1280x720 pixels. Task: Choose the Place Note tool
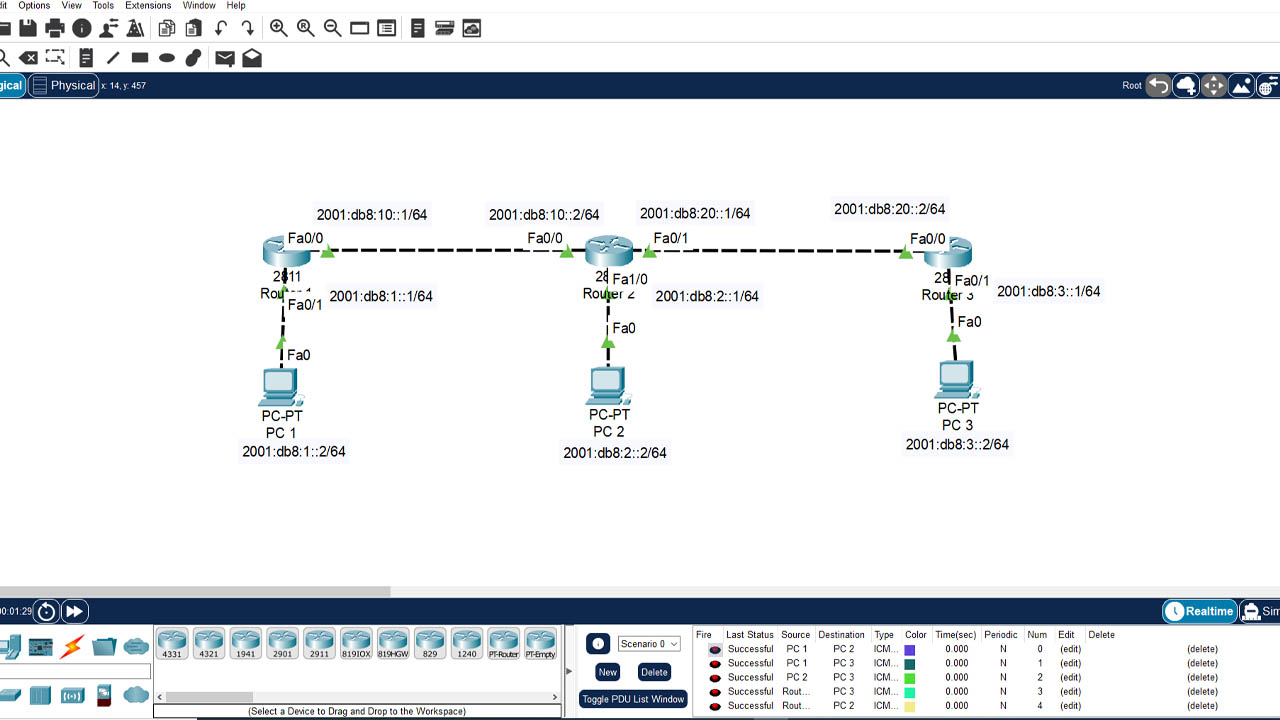pos(86,58)
